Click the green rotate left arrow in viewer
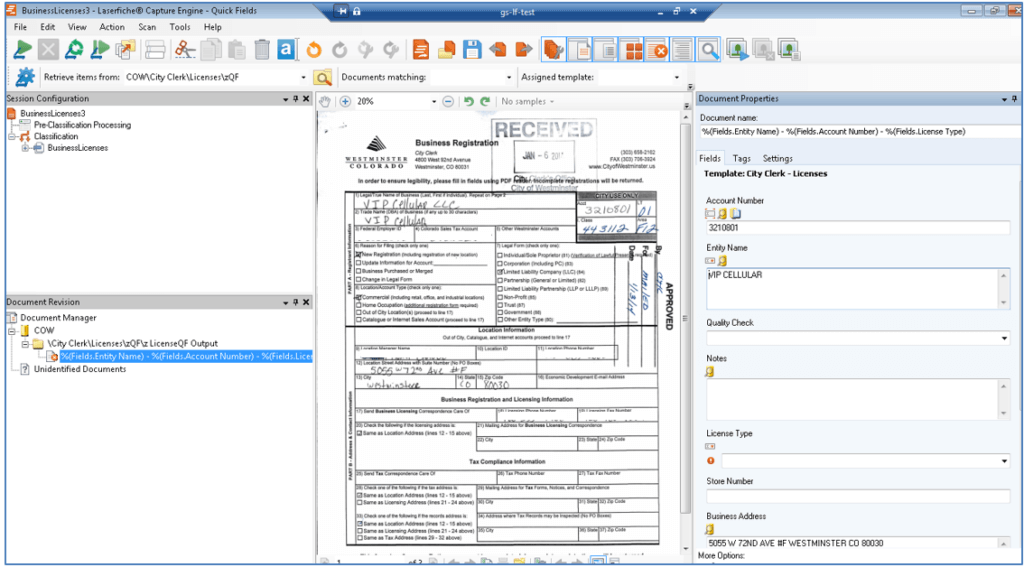The height and width of the screenshot is (567, 1024). (467, 101)
